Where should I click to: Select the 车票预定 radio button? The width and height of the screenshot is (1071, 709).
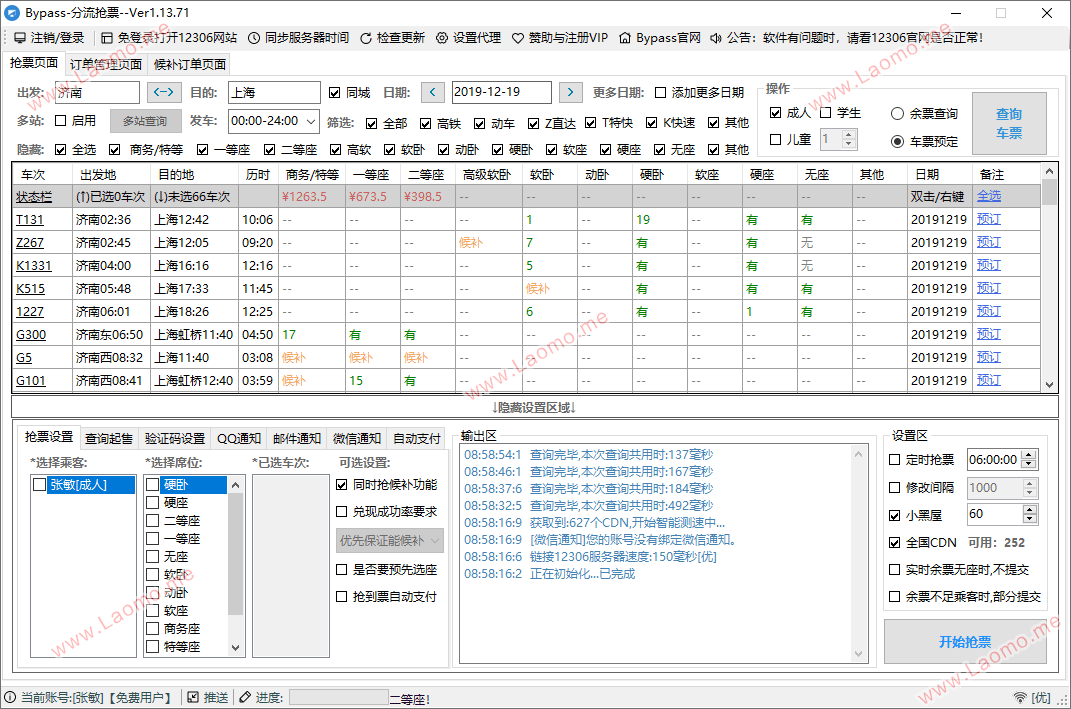[897, 141]
